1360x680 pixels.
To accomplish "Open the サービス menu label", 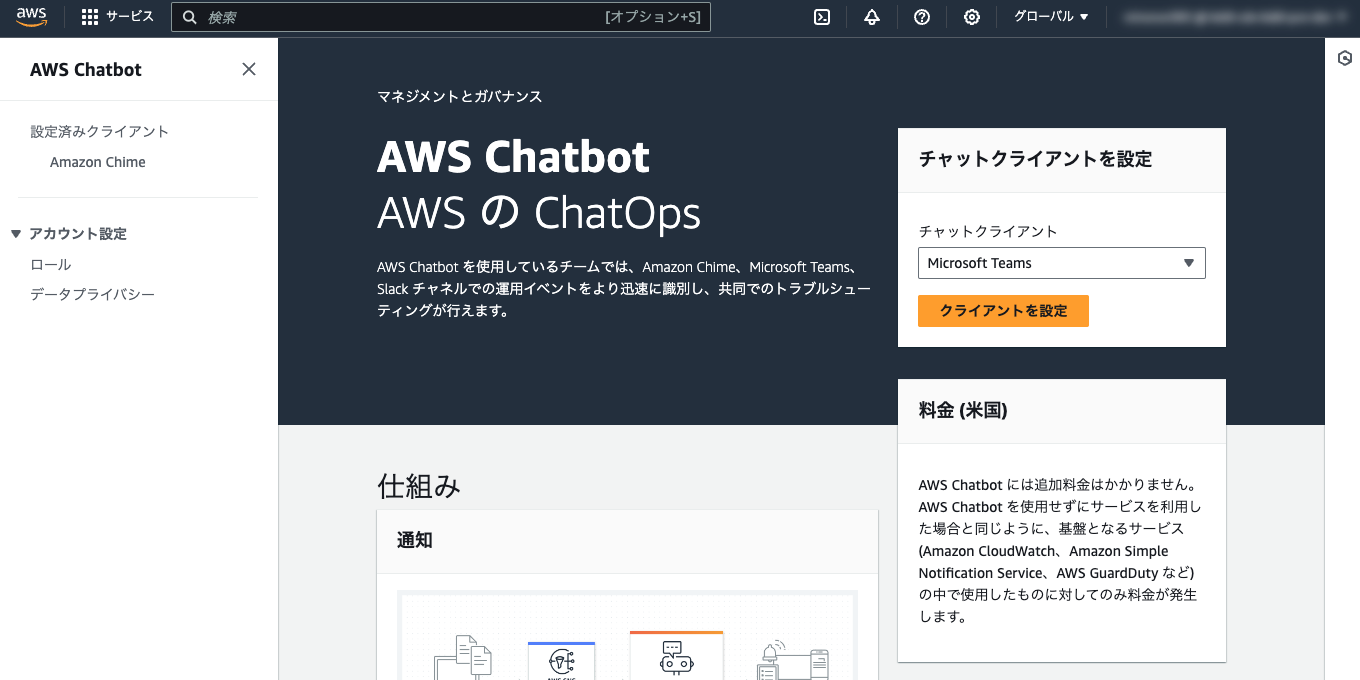I will (130, 17).
